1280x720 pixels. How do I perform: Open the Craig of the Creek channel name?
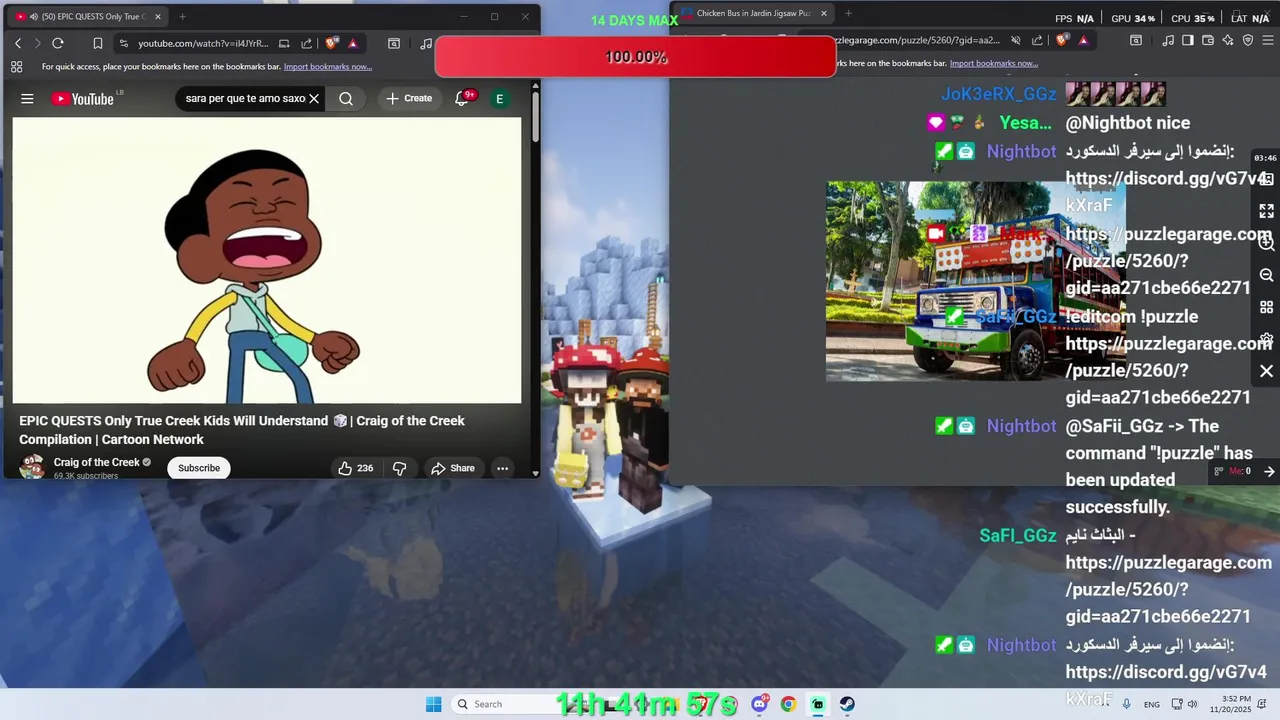click(x=97, y=462)
